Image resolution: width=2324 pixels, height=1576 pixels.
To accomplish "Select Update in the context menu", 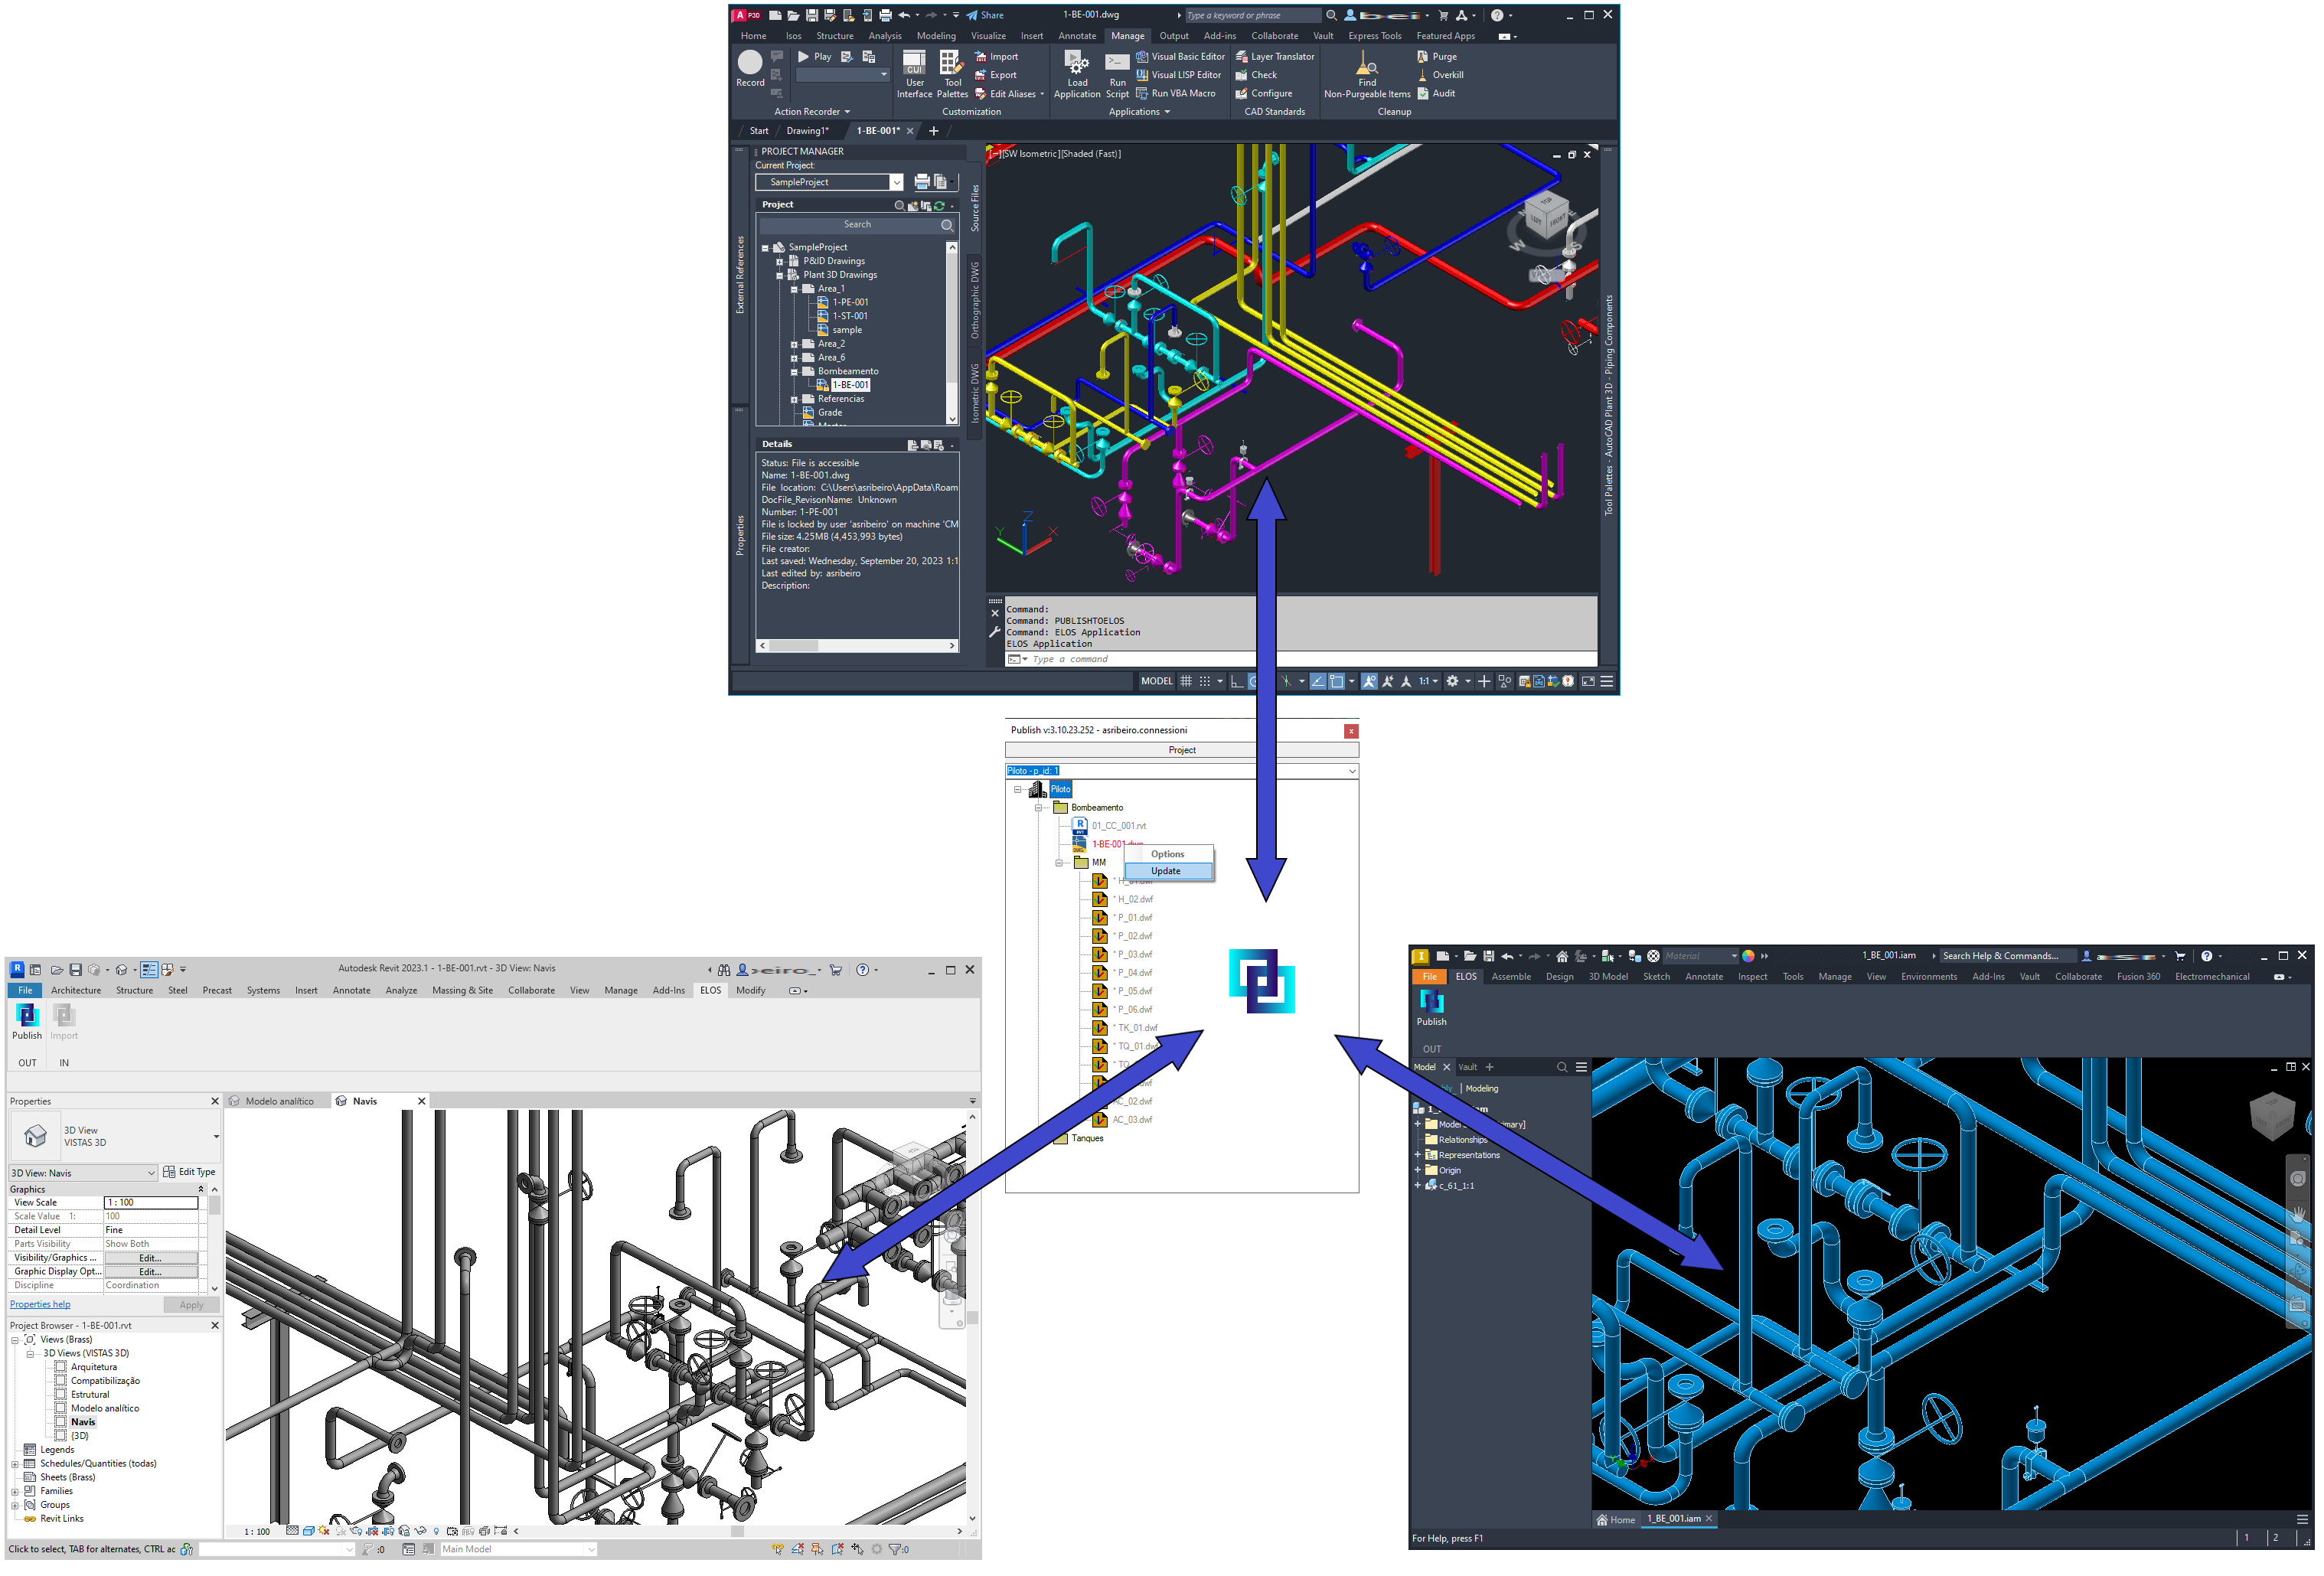I will 1167,871.
